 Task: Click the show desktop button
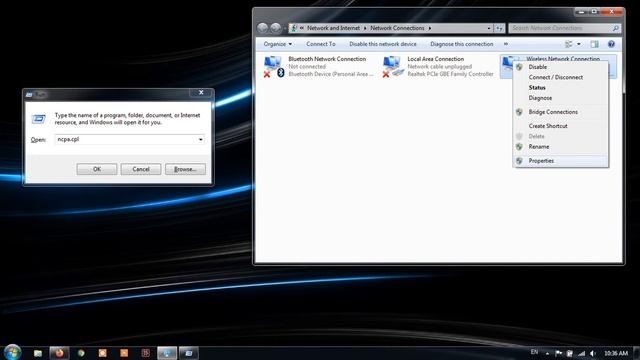click(636, 353)
